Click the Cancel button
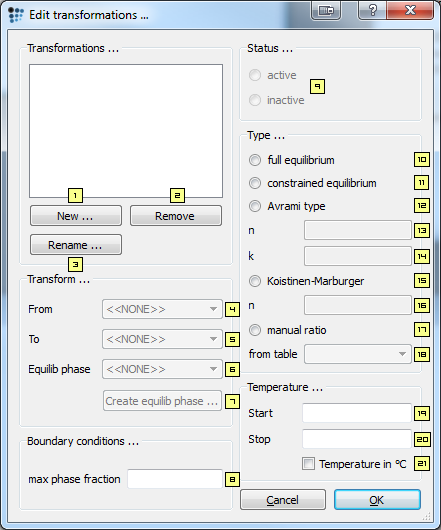Screen dimensions: 441x530 283,500
